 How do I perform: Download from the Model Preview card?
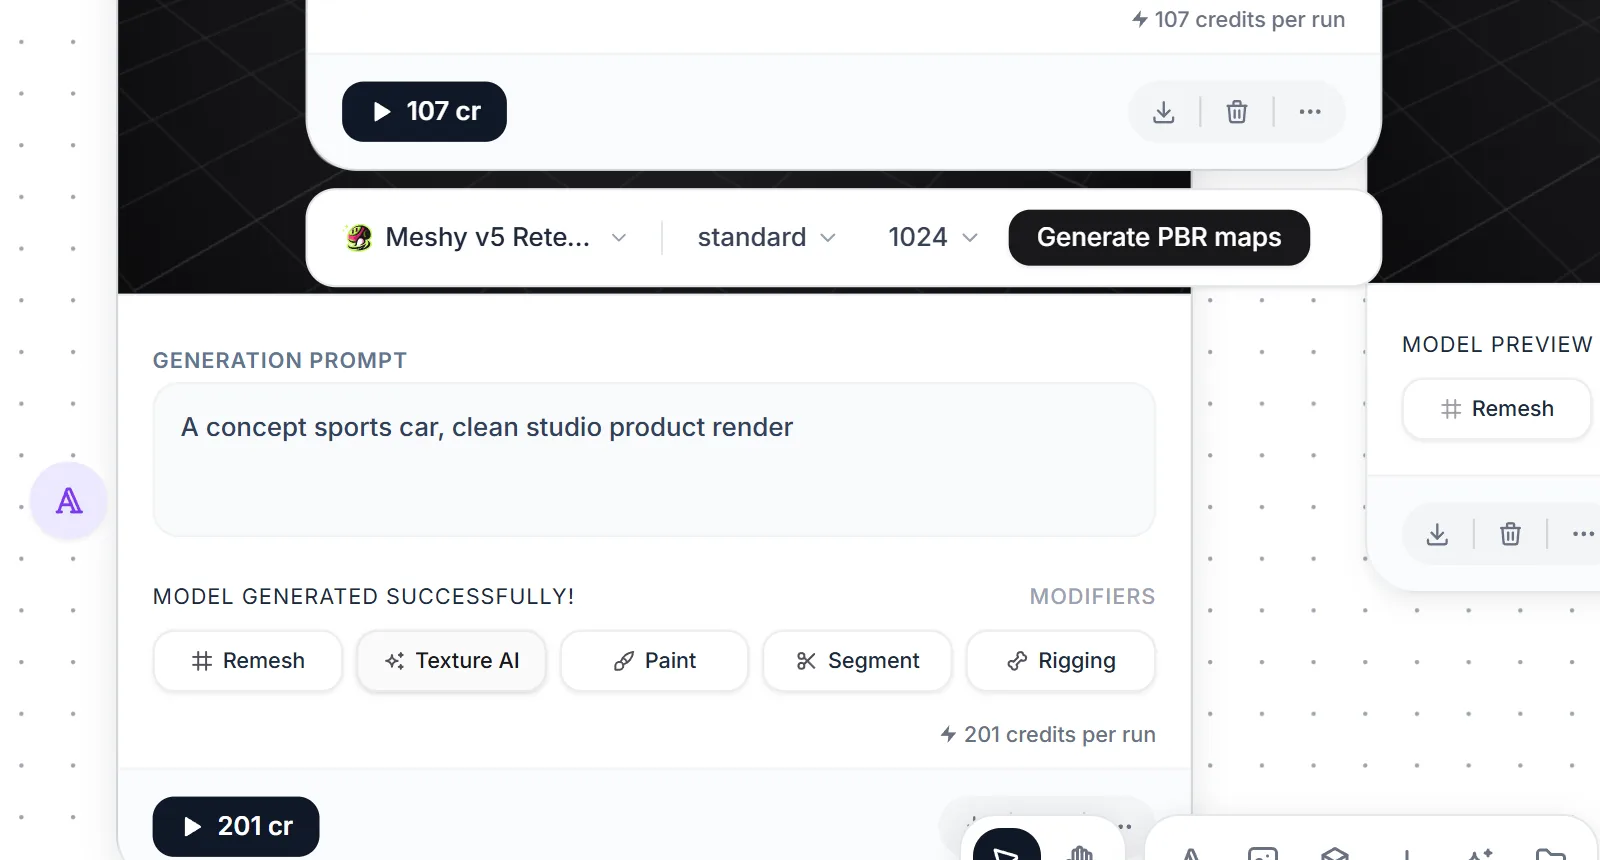pyautogui.click(x=1437, y=534)
